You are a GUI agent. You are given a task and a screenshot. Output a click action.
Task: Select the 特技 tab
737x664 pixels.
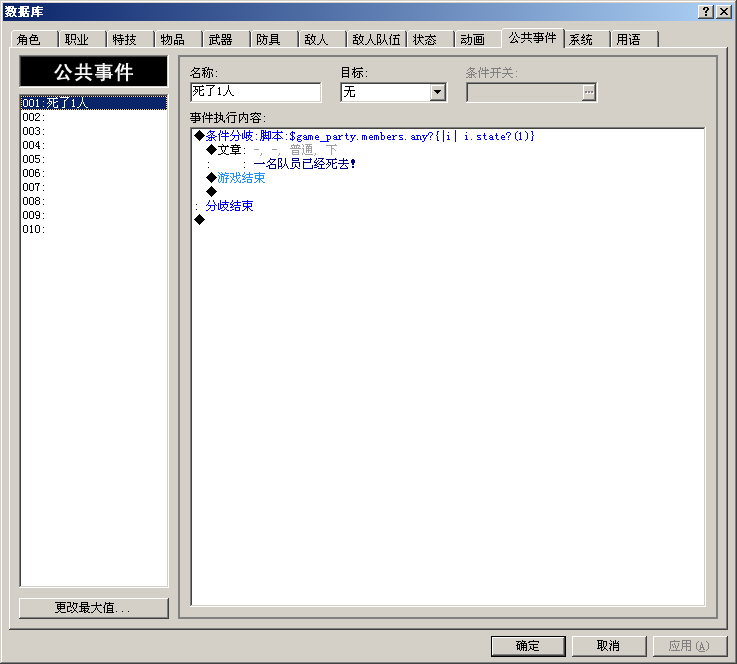(130, 39)
